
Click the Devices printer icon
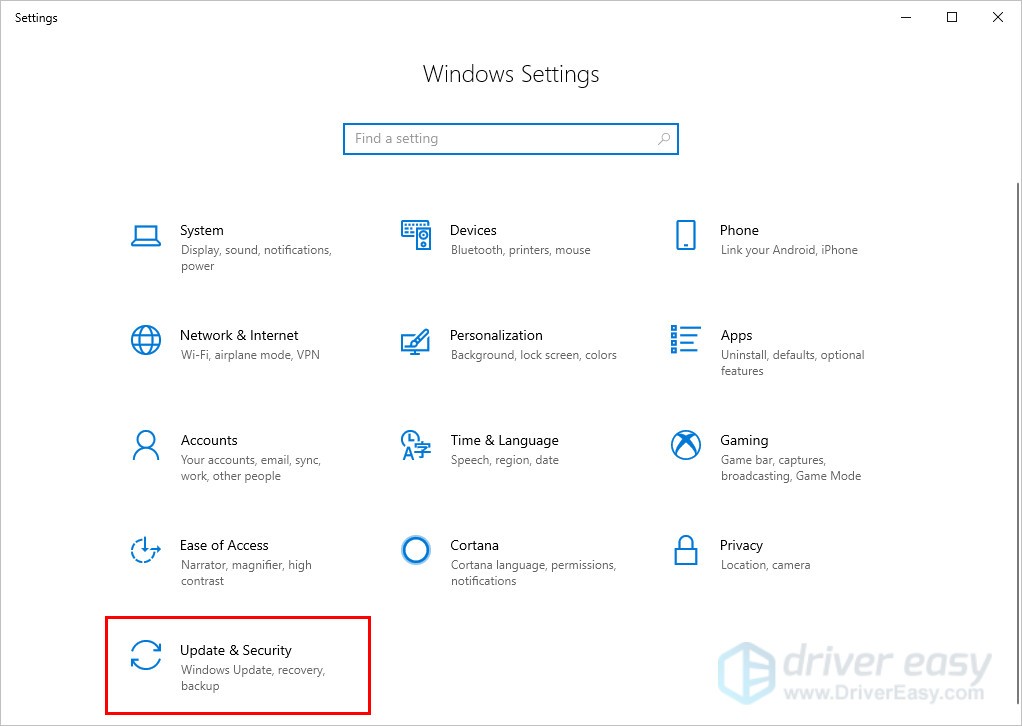pos(416,235)
